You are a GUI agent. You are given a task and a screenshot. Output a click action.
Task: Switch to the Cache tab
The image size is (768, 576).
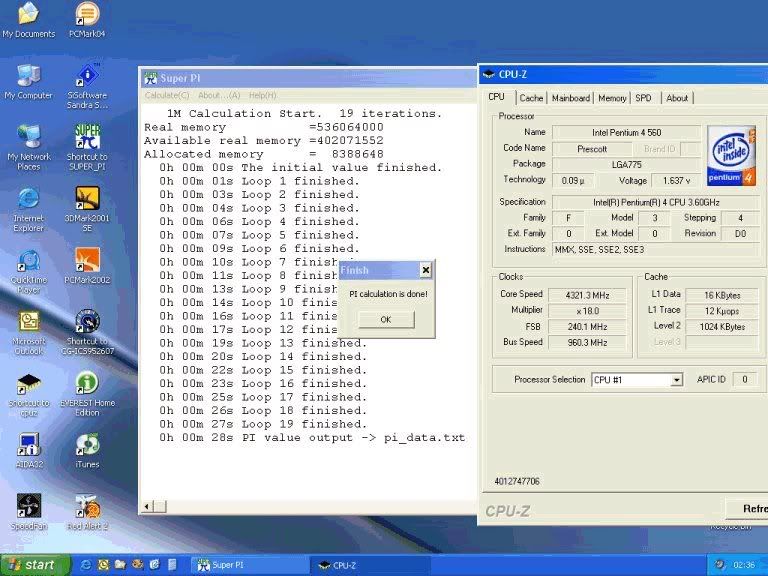pyautogui.click(x=531, y=98)
